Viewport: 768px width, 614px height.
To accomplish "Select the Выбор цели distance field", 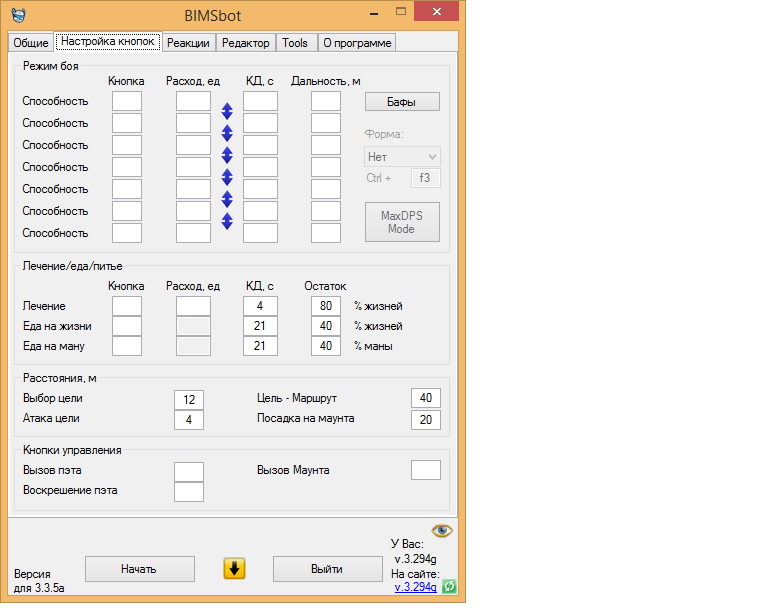I will (x=188, y=398).
